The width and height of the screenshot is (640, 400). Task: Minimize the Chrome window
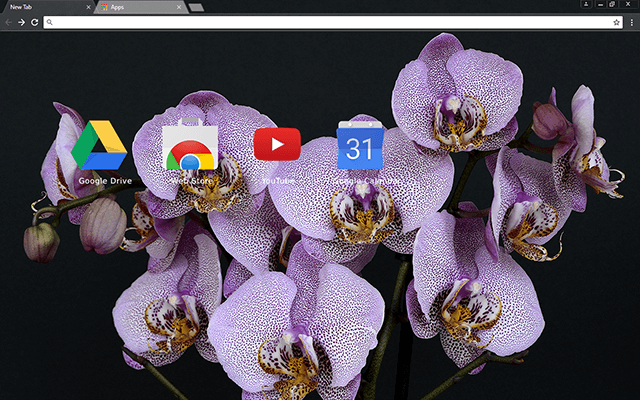600,4
